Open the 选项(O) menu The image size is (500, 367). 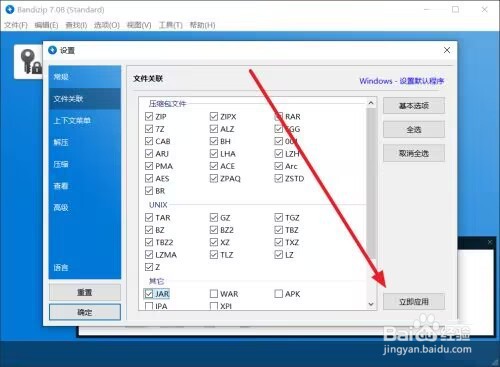pyautogui.click(x=107, y=25)
